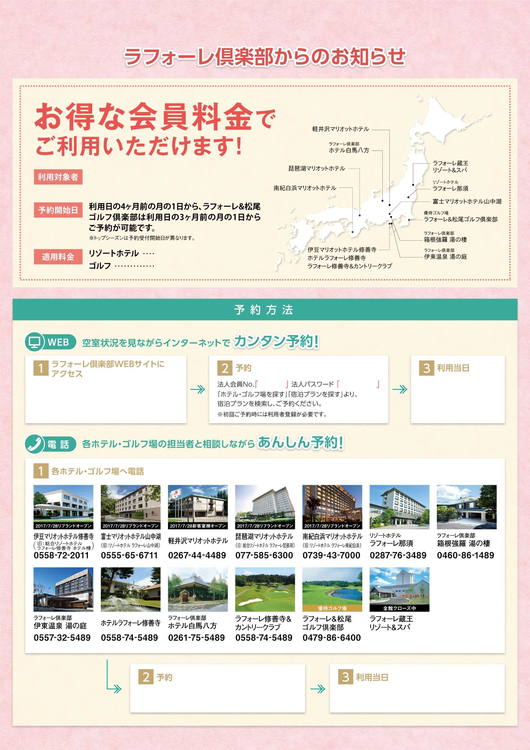530x750 pixels.
Task: Click phone number 0287-76-3489
Action: [398, 555]
